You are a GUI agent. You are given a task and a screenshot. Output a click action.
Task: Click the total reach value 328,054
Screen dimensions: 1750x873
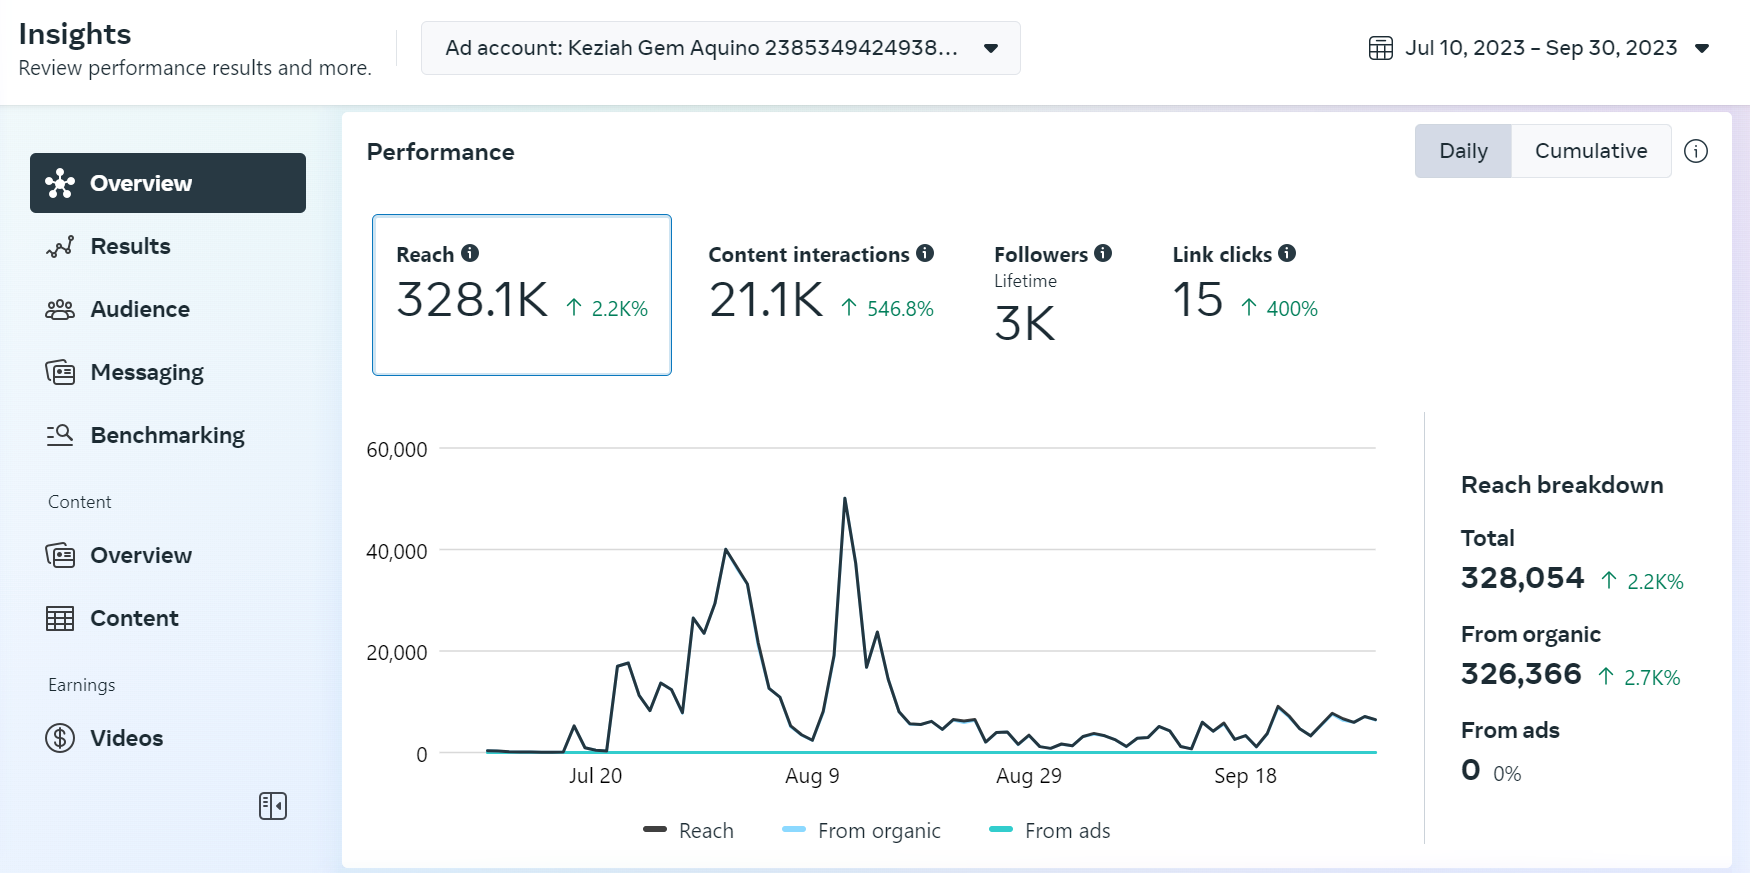[1522, 578]
